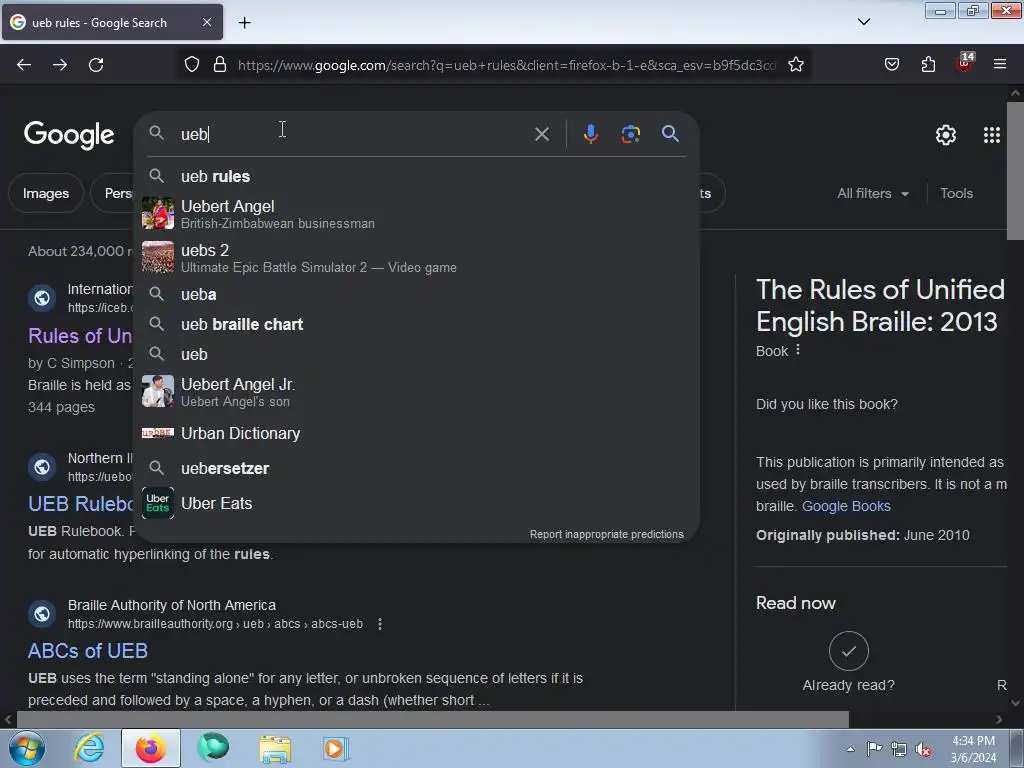Pick the 'ueba' suggestion
Image resolution: width=1024 pixels, height=768 pixels.
(416, 295)
